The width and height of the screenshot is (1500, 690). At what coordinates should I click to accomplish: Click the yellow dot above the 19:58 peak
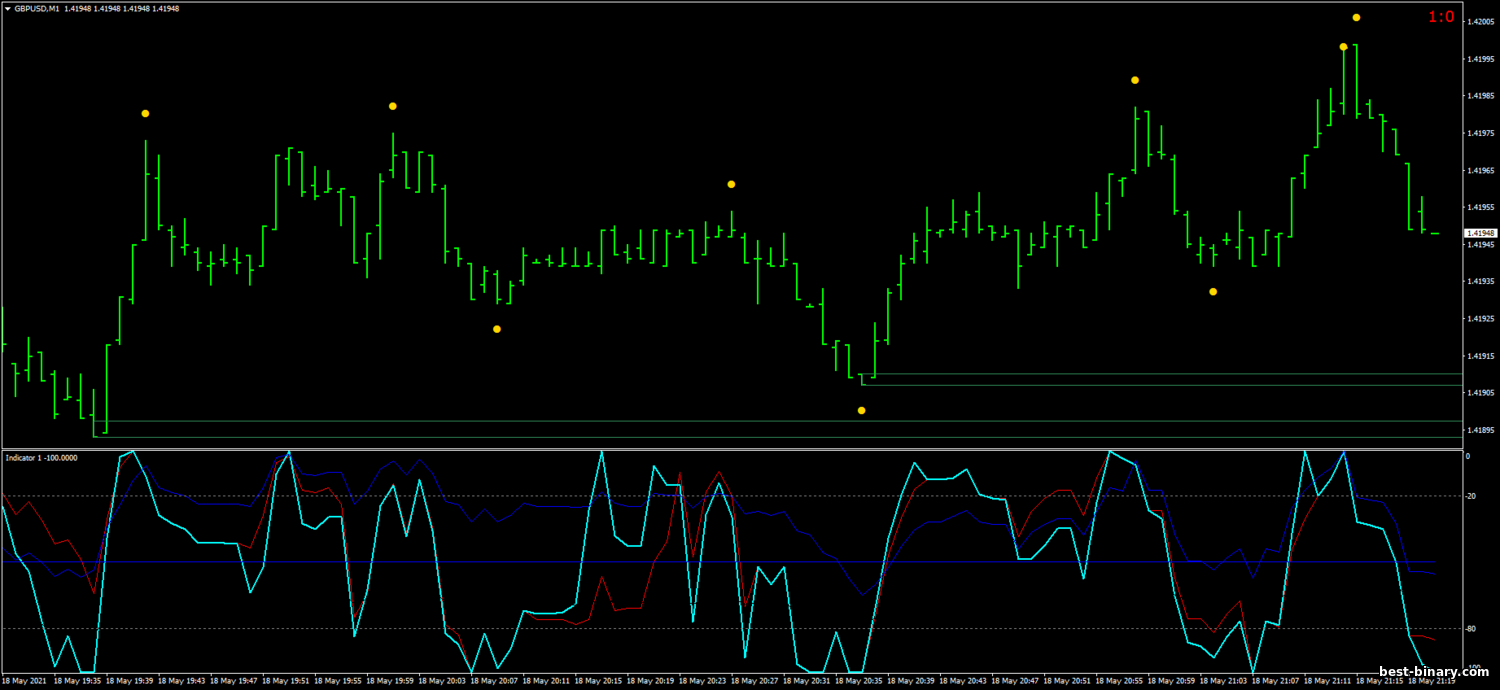[x=393, y=106]
